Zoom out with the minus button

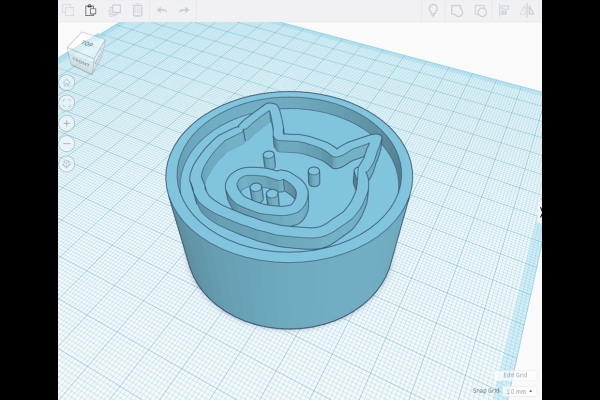point(67,143)
